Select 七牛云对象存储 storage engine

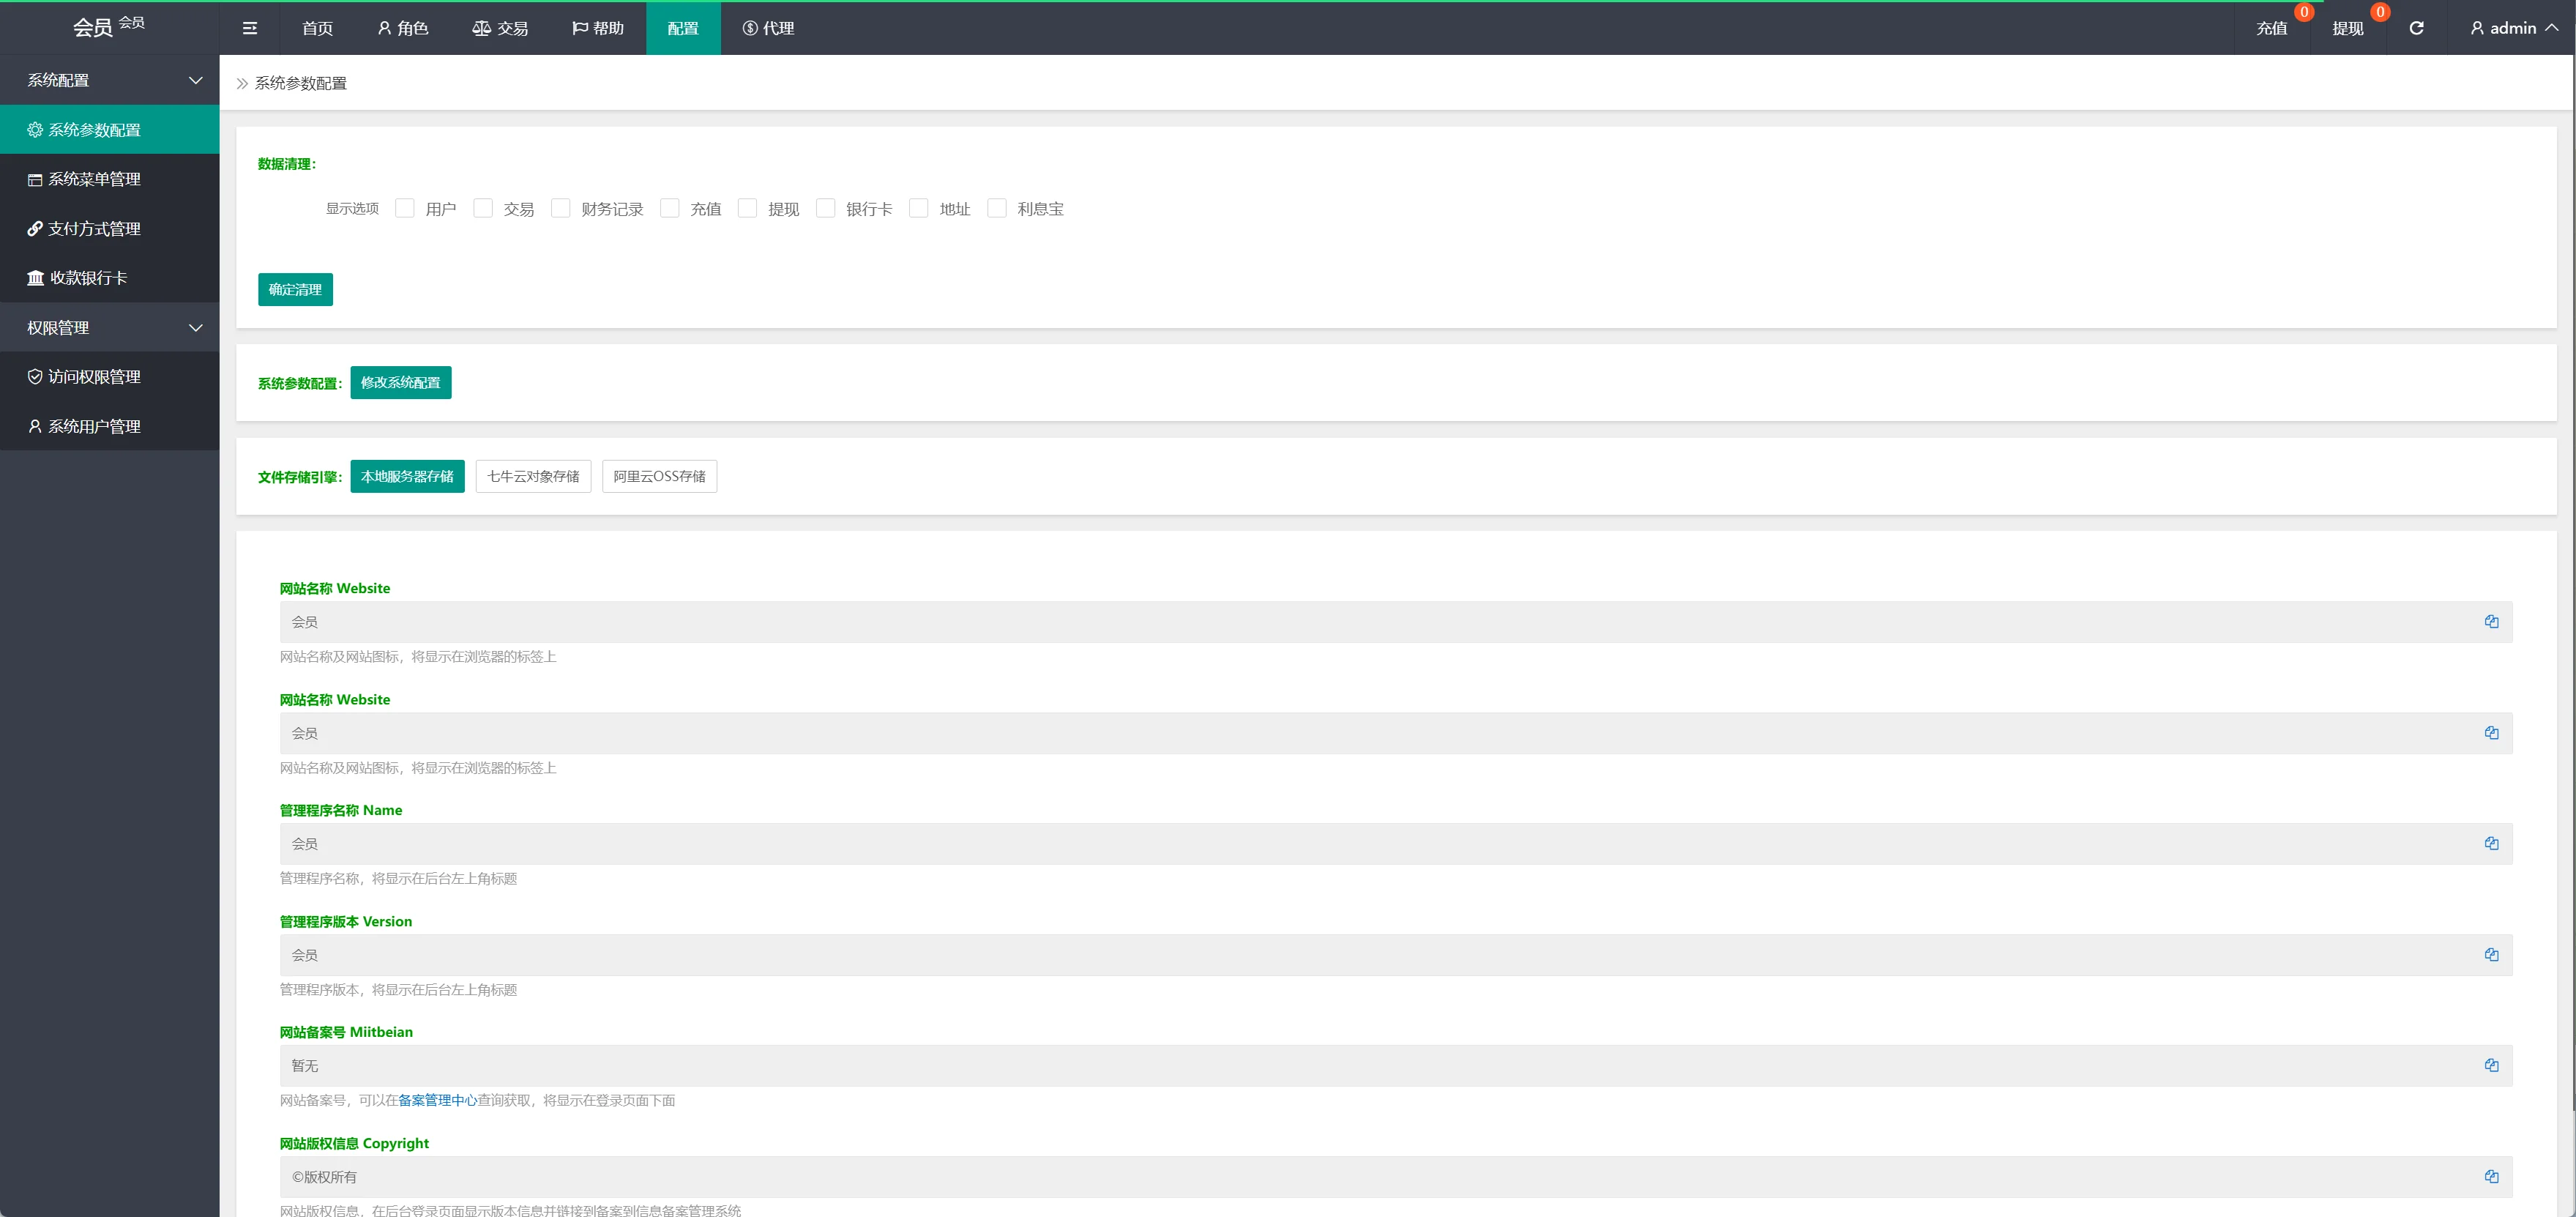533,477
